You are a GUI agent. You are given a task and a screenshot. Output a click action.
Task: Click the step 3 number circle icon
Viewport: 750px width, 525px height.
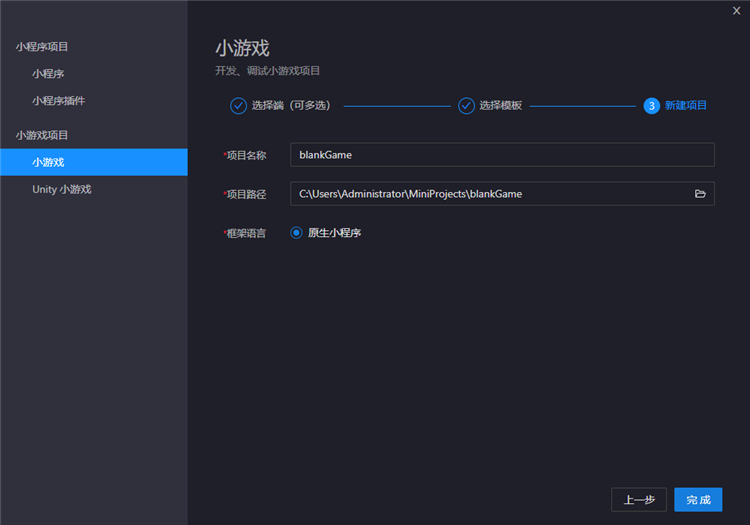coord(652,105)
